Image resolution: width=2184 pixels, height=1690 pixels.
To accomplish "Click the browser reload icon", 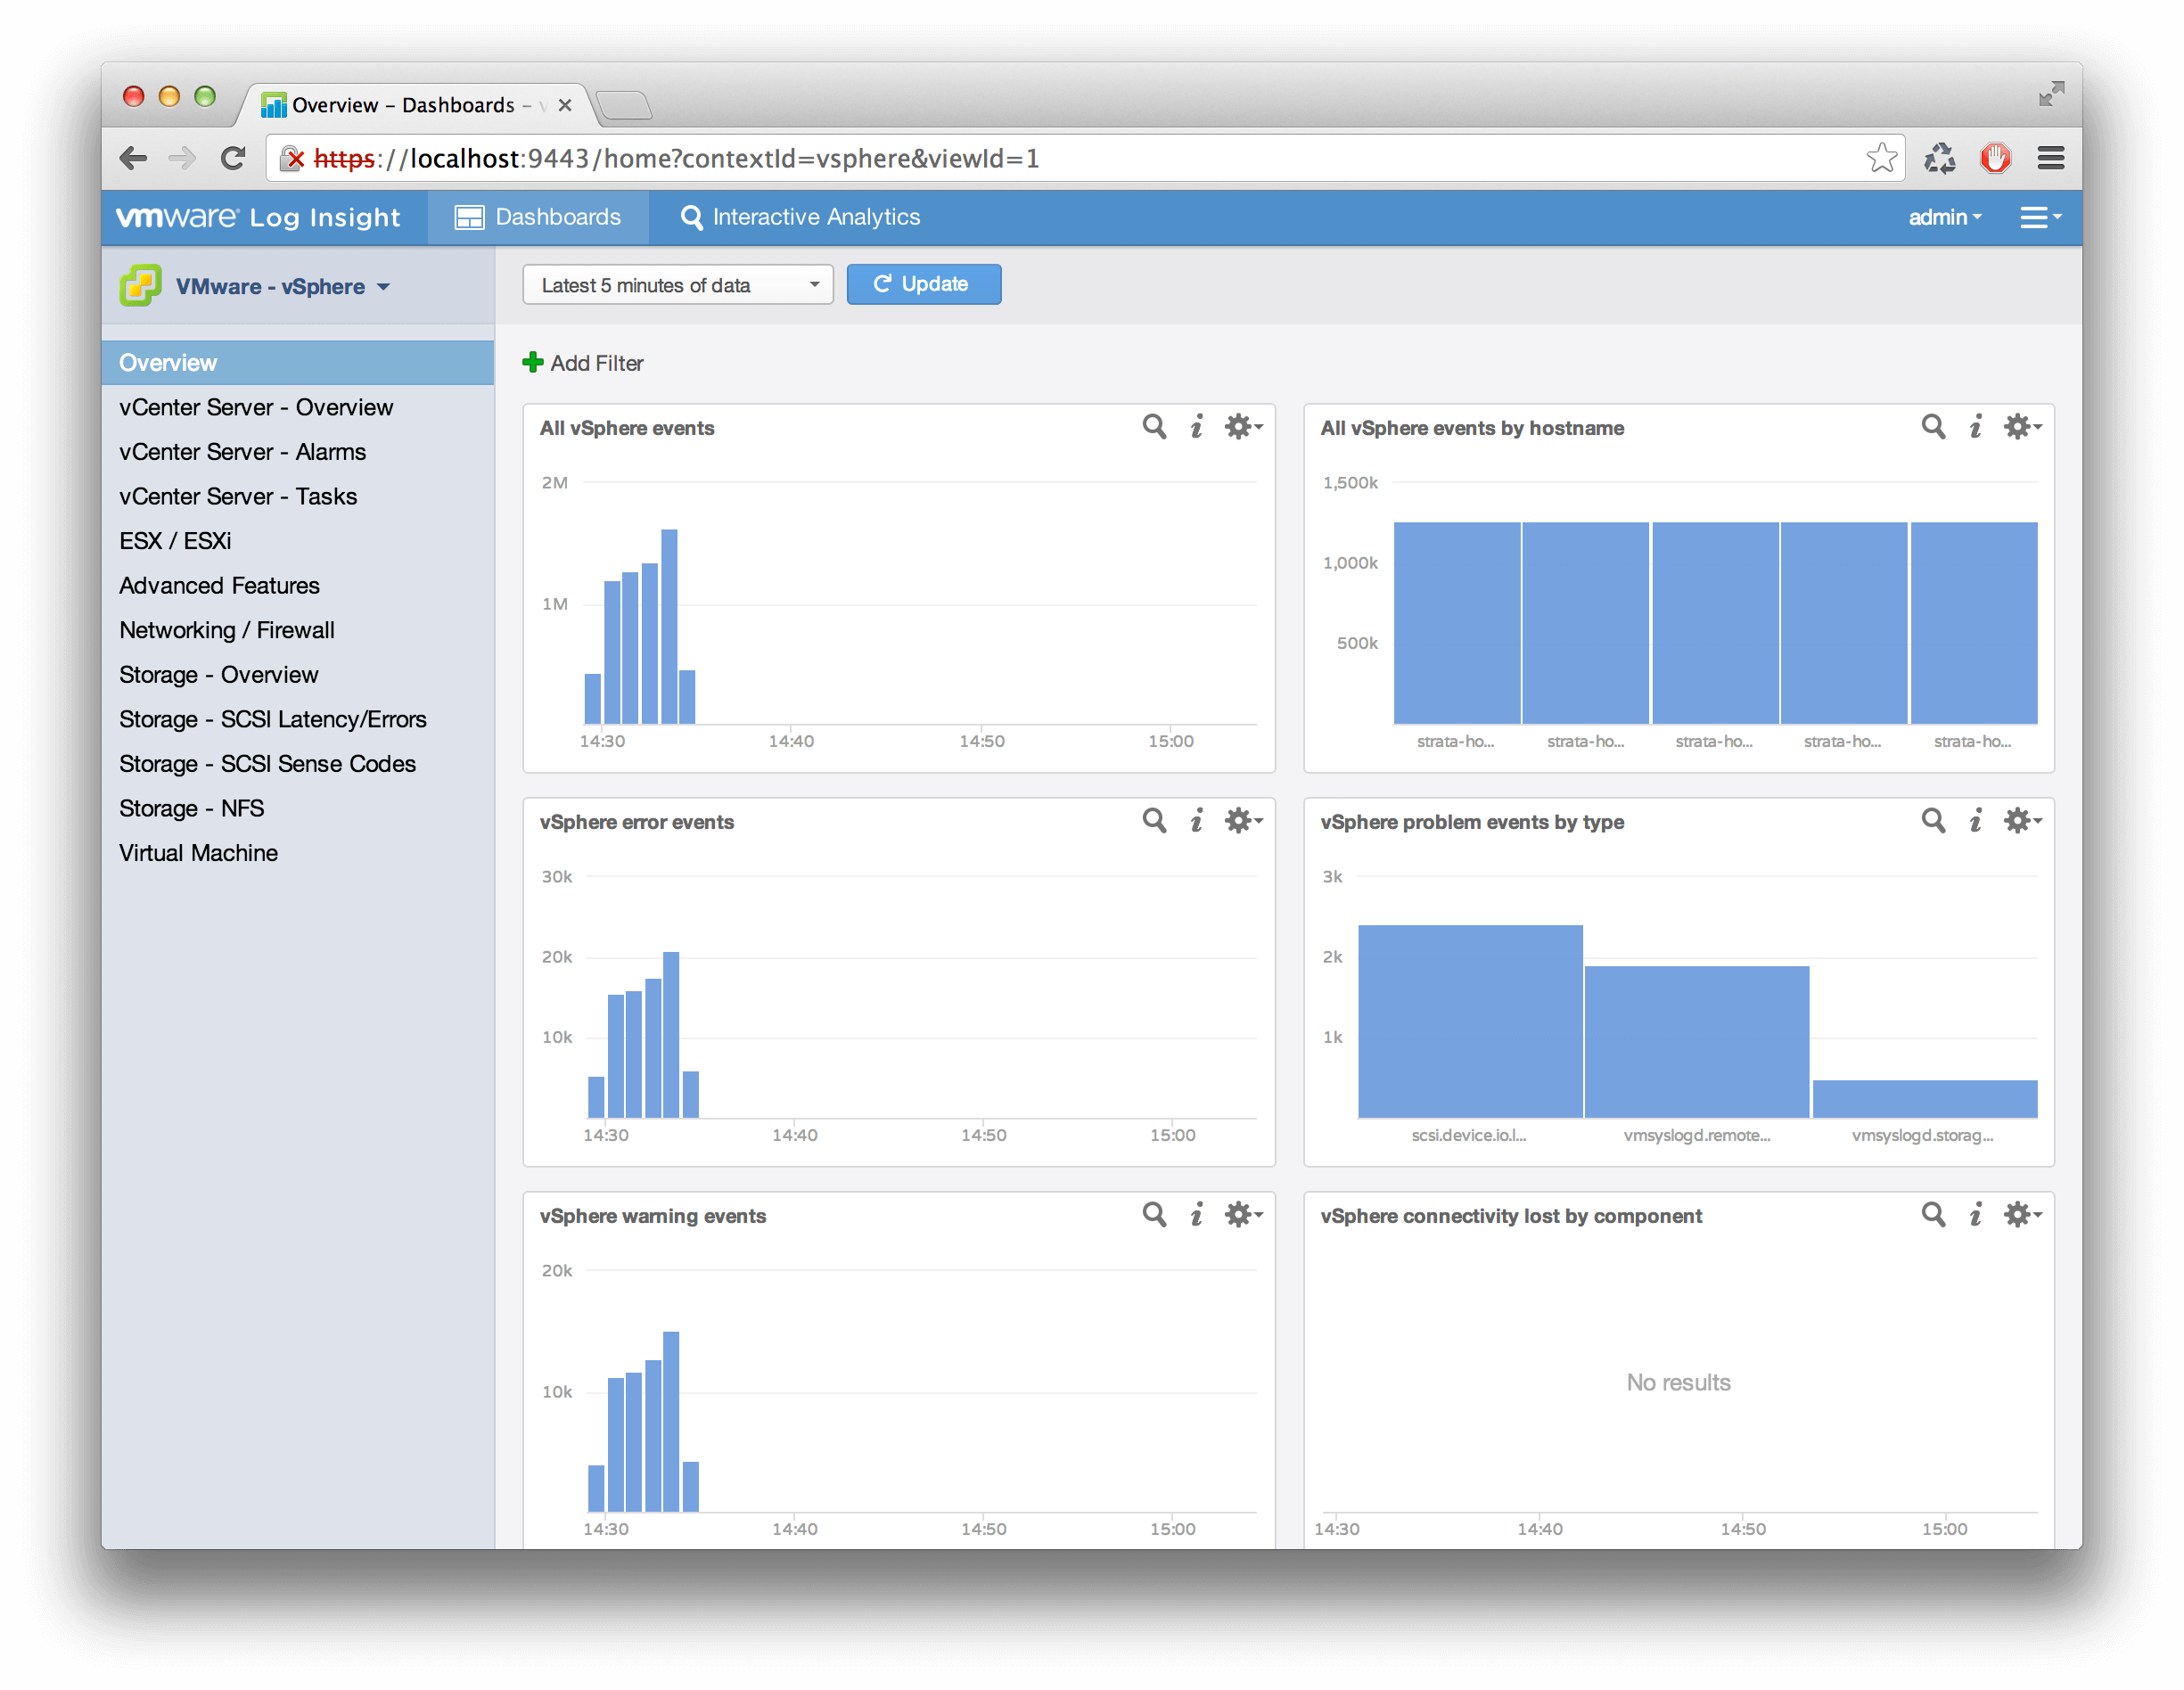I will [x=233, y=158].
